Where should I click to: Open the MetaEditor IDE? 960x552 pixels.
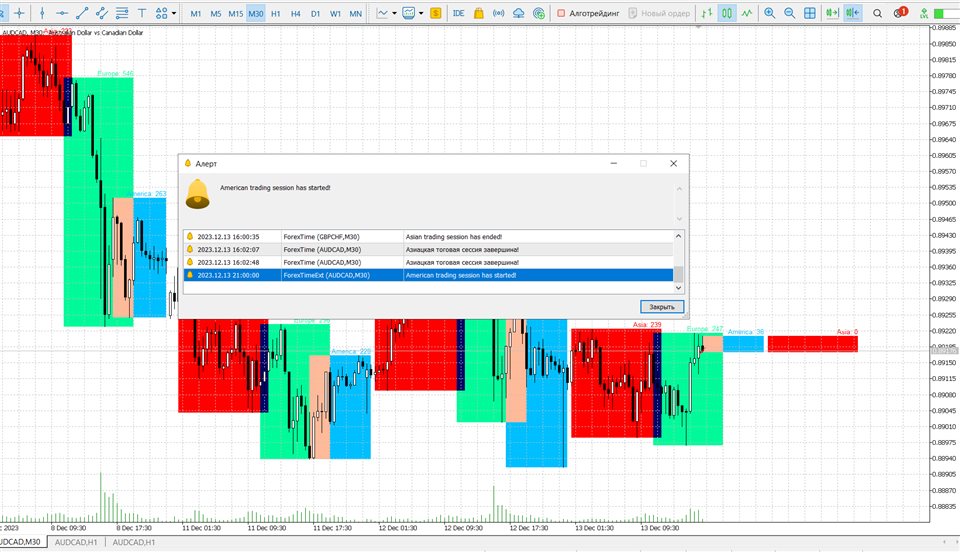[459, 13]
